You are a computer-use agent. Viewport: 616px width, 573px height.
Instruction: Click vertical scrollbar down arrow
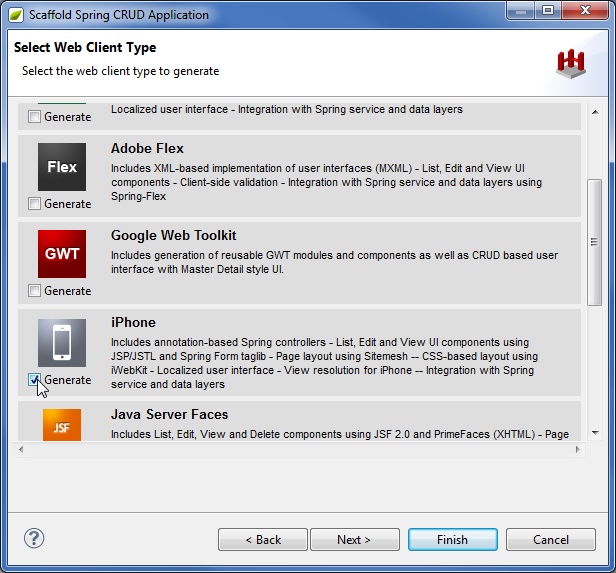[x=595, y=433]
